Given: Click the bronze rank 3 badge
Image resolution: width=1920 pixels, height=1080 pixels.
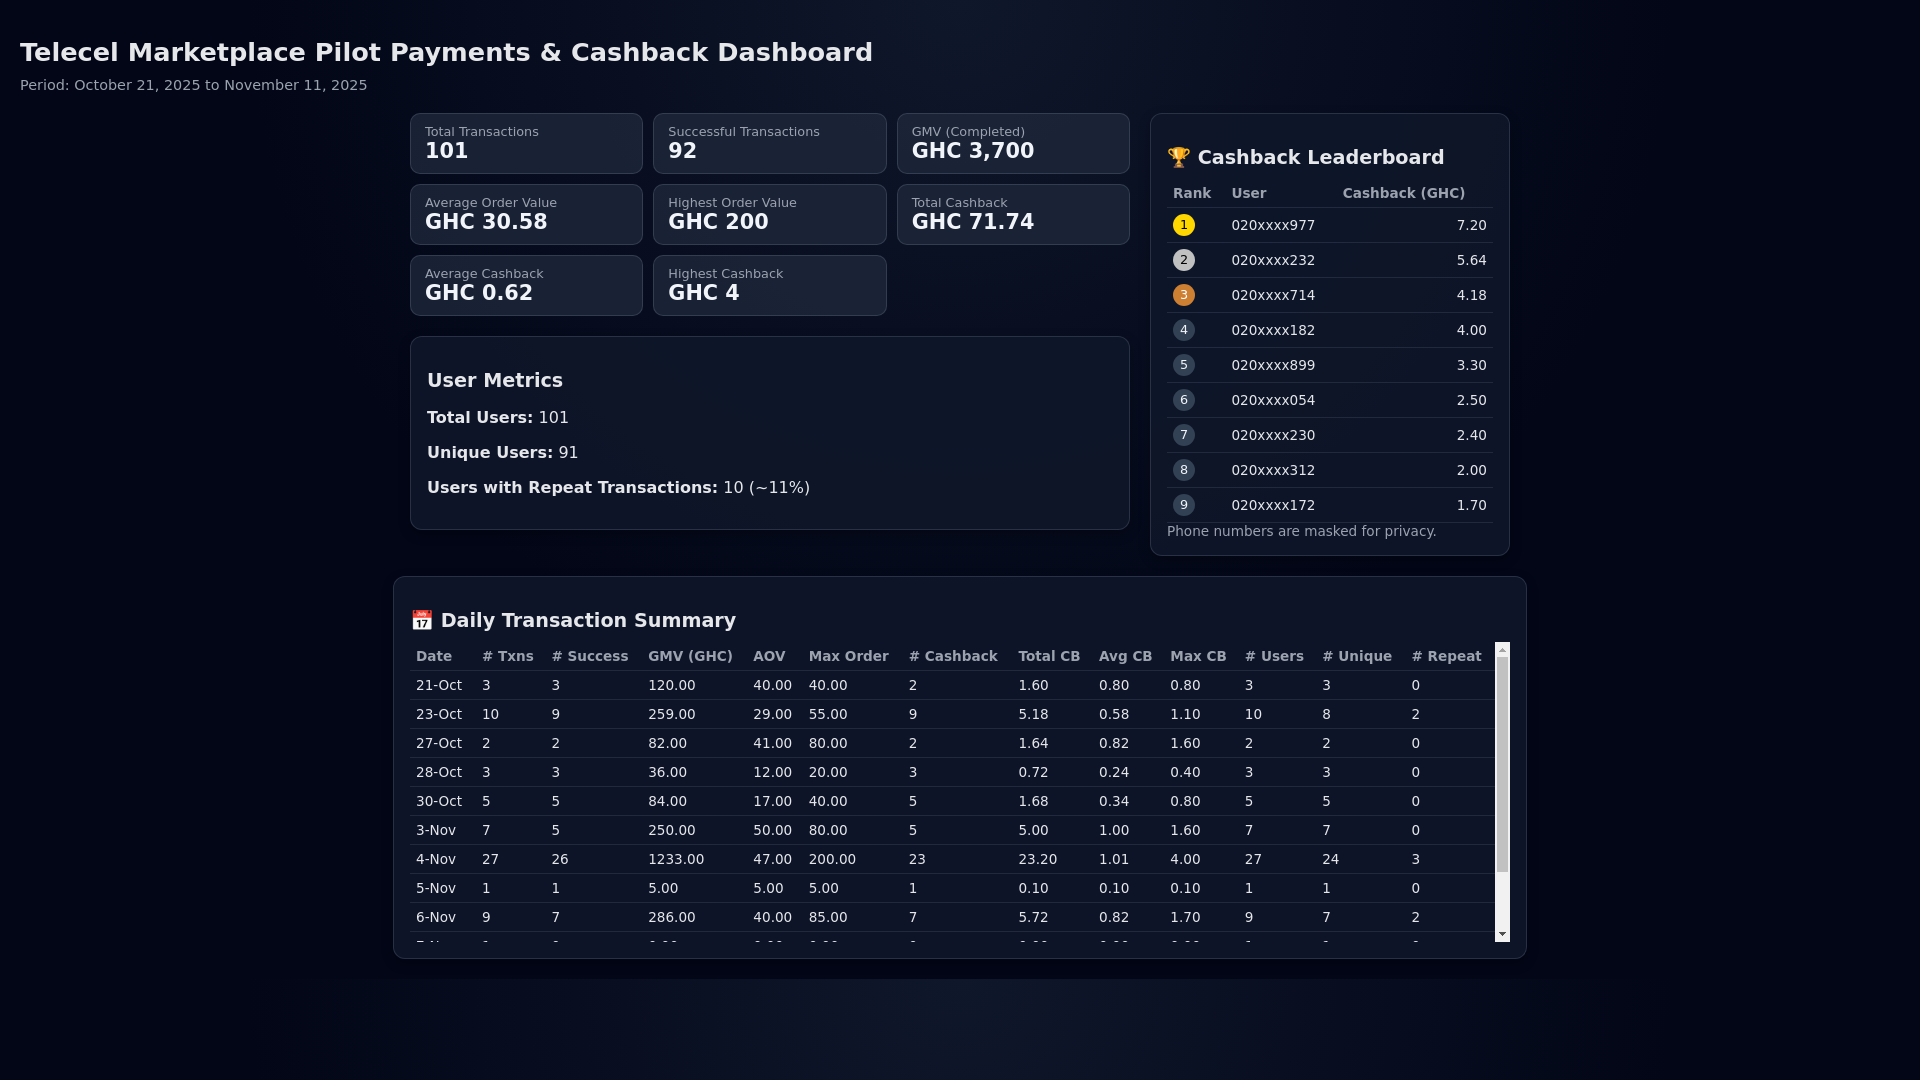Looking at the screenshot, I should (x=1184, y=295).
